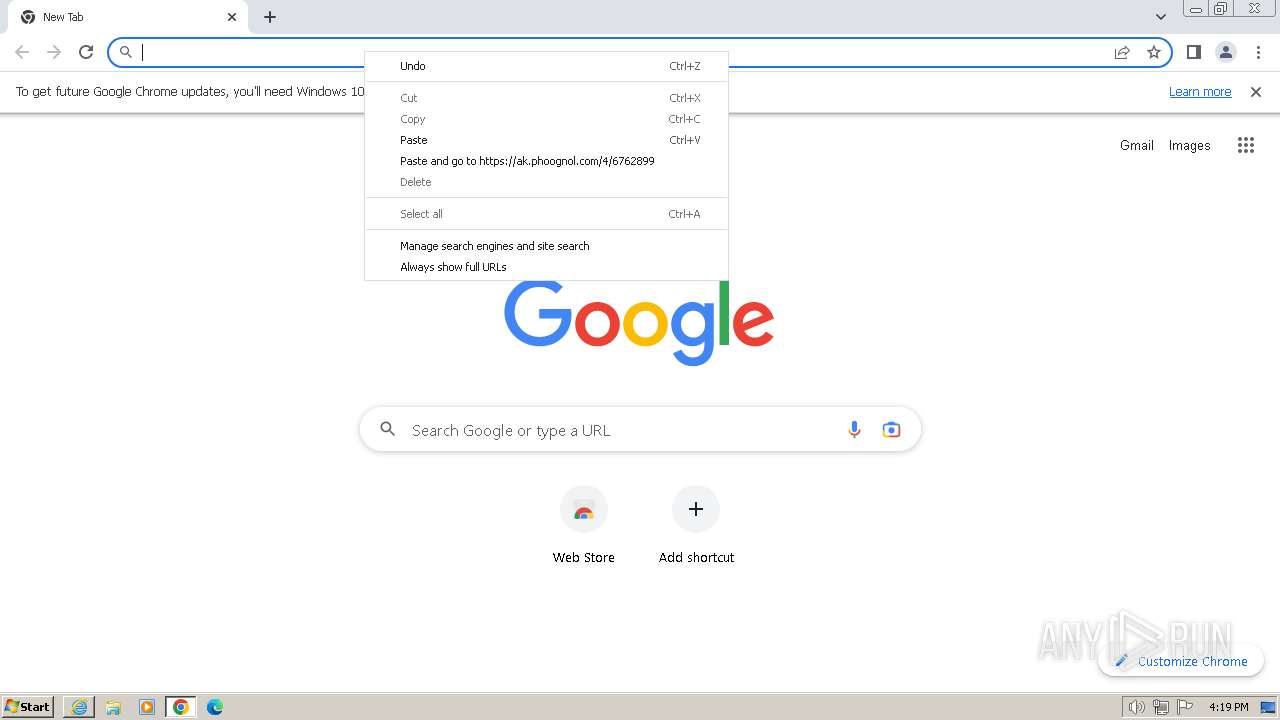The width and height of the screenshot is (1280, 720).
Task: Choose Cut in context menu
Action: click(x=546, y=98)
